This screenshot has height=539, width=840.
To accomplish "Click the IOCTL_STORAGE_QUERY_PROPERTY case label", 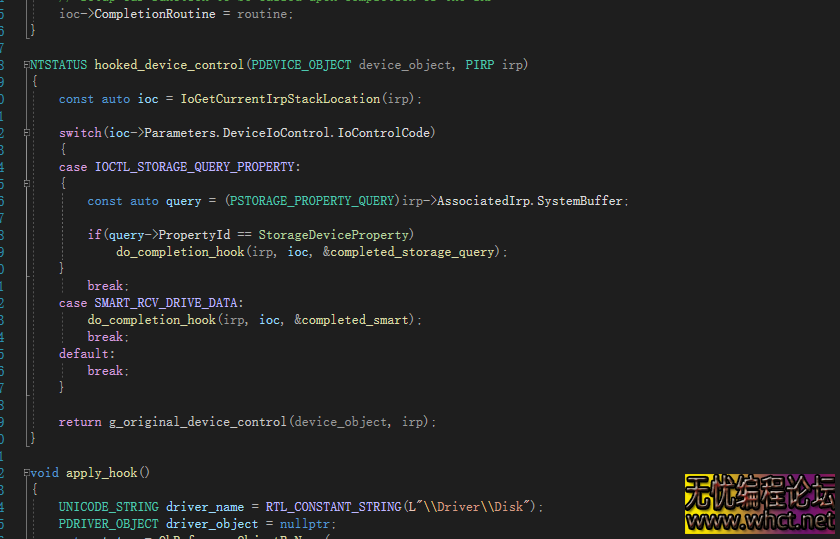I will [x=197, y=167].
